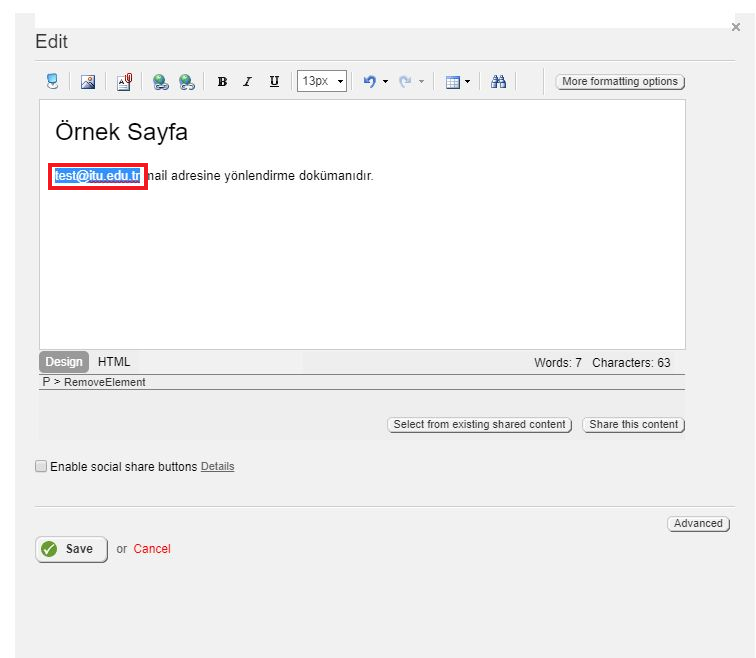Click the text 'yönlendirme dokümanıdır.'

pyautogui.click(x=299, y=175)
